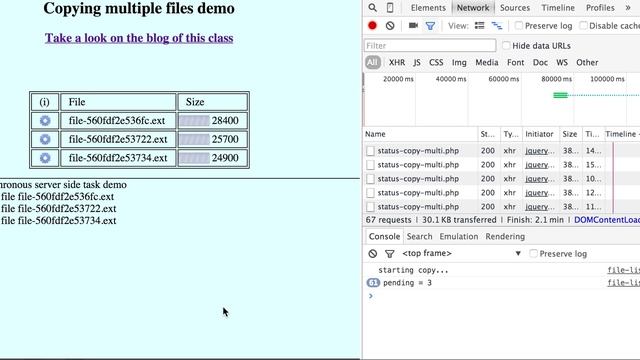Open the blog of this class link

pos(139,38)
